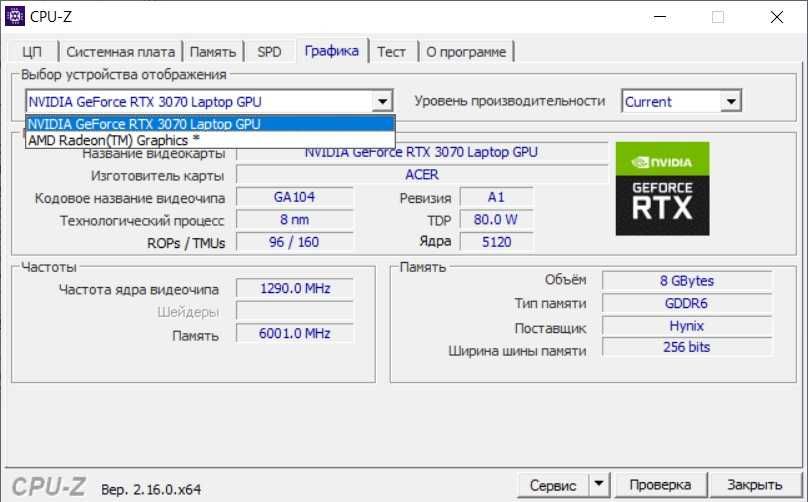Expand the Сервис dropdown arrow
Screen dimensions: 808x502
coord(599,485)
